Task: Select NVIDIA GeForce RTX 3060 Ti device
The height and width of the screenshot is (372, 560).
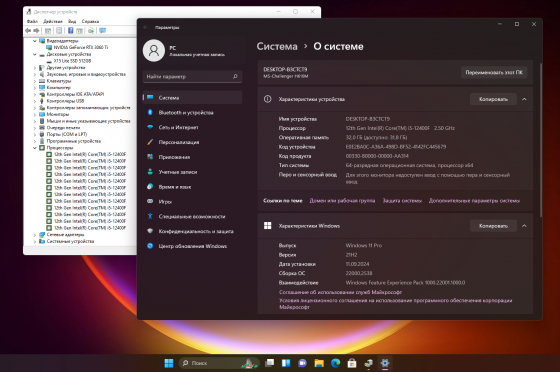Action: pos(81,47)
